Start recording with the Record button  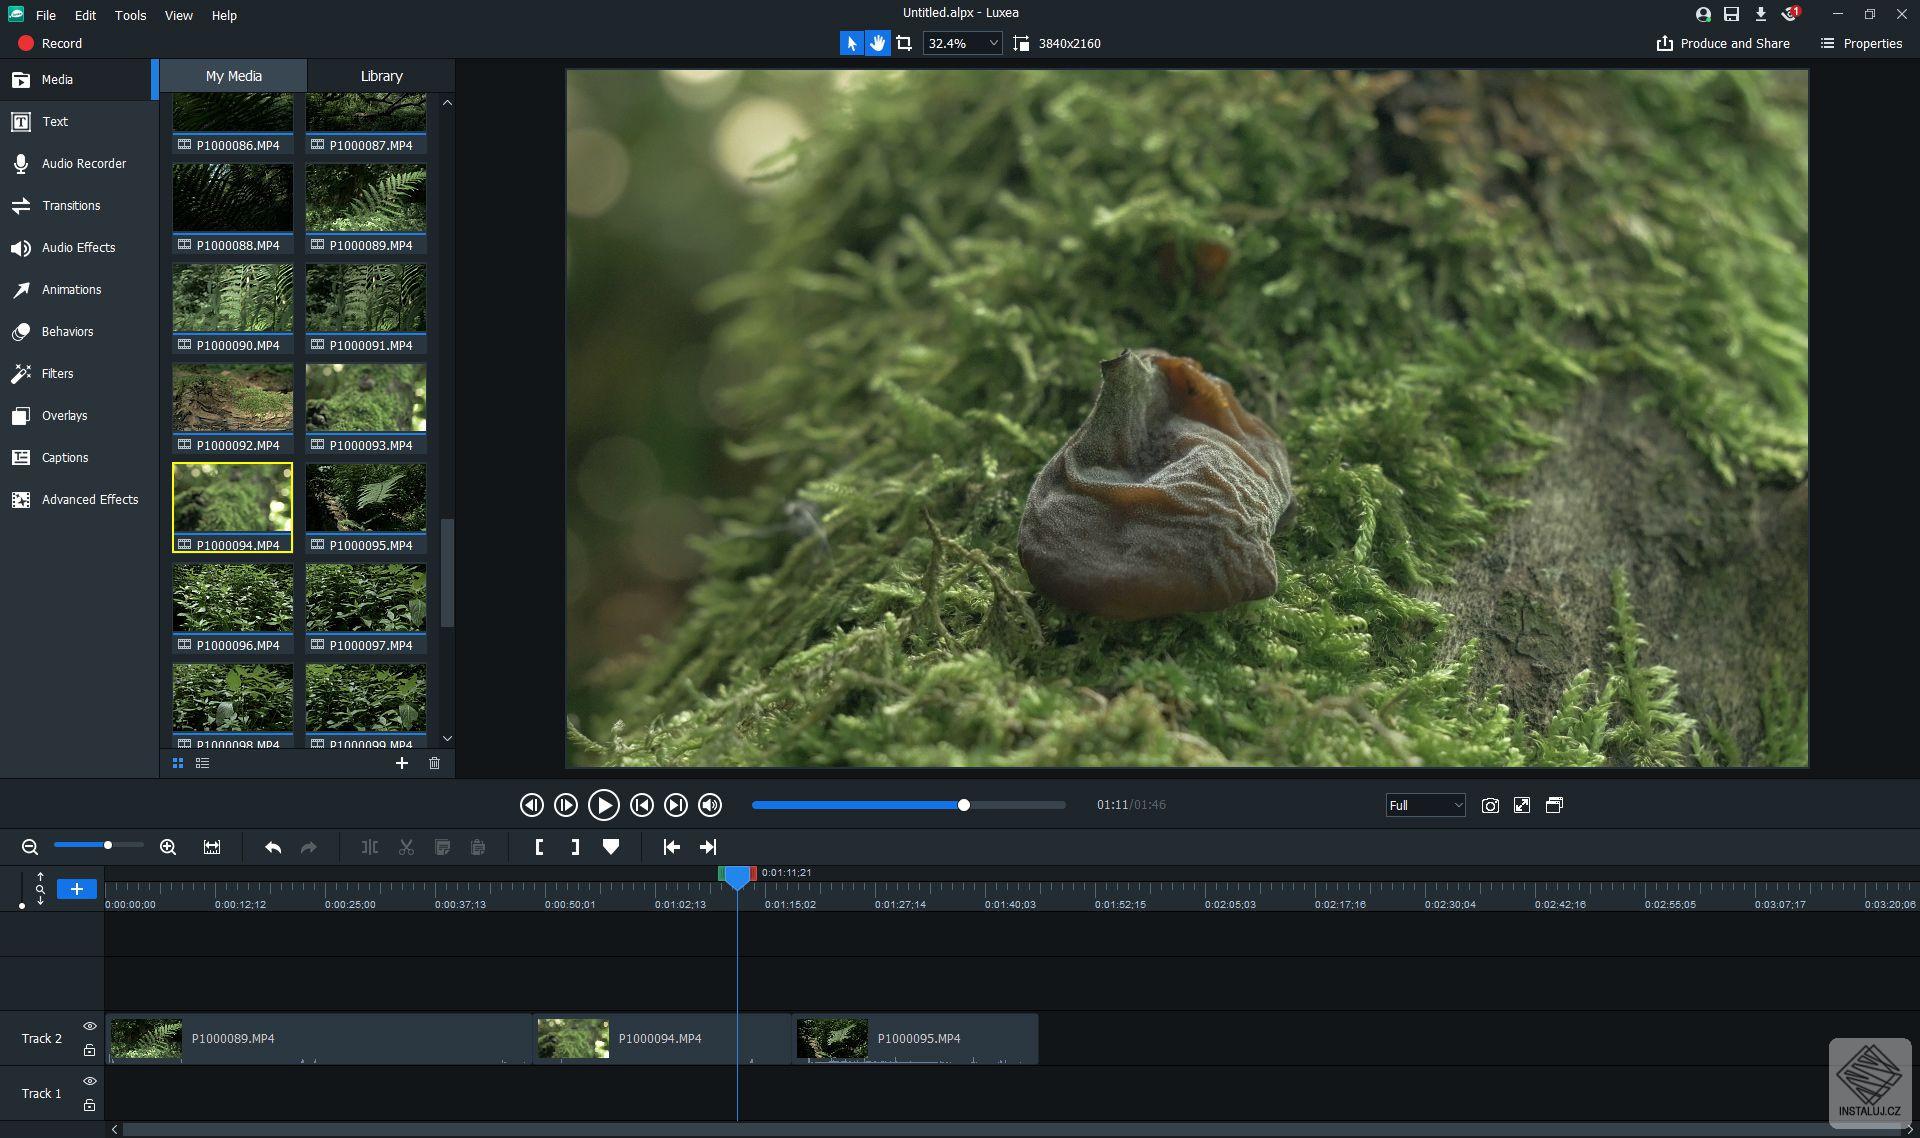(50, 43)
